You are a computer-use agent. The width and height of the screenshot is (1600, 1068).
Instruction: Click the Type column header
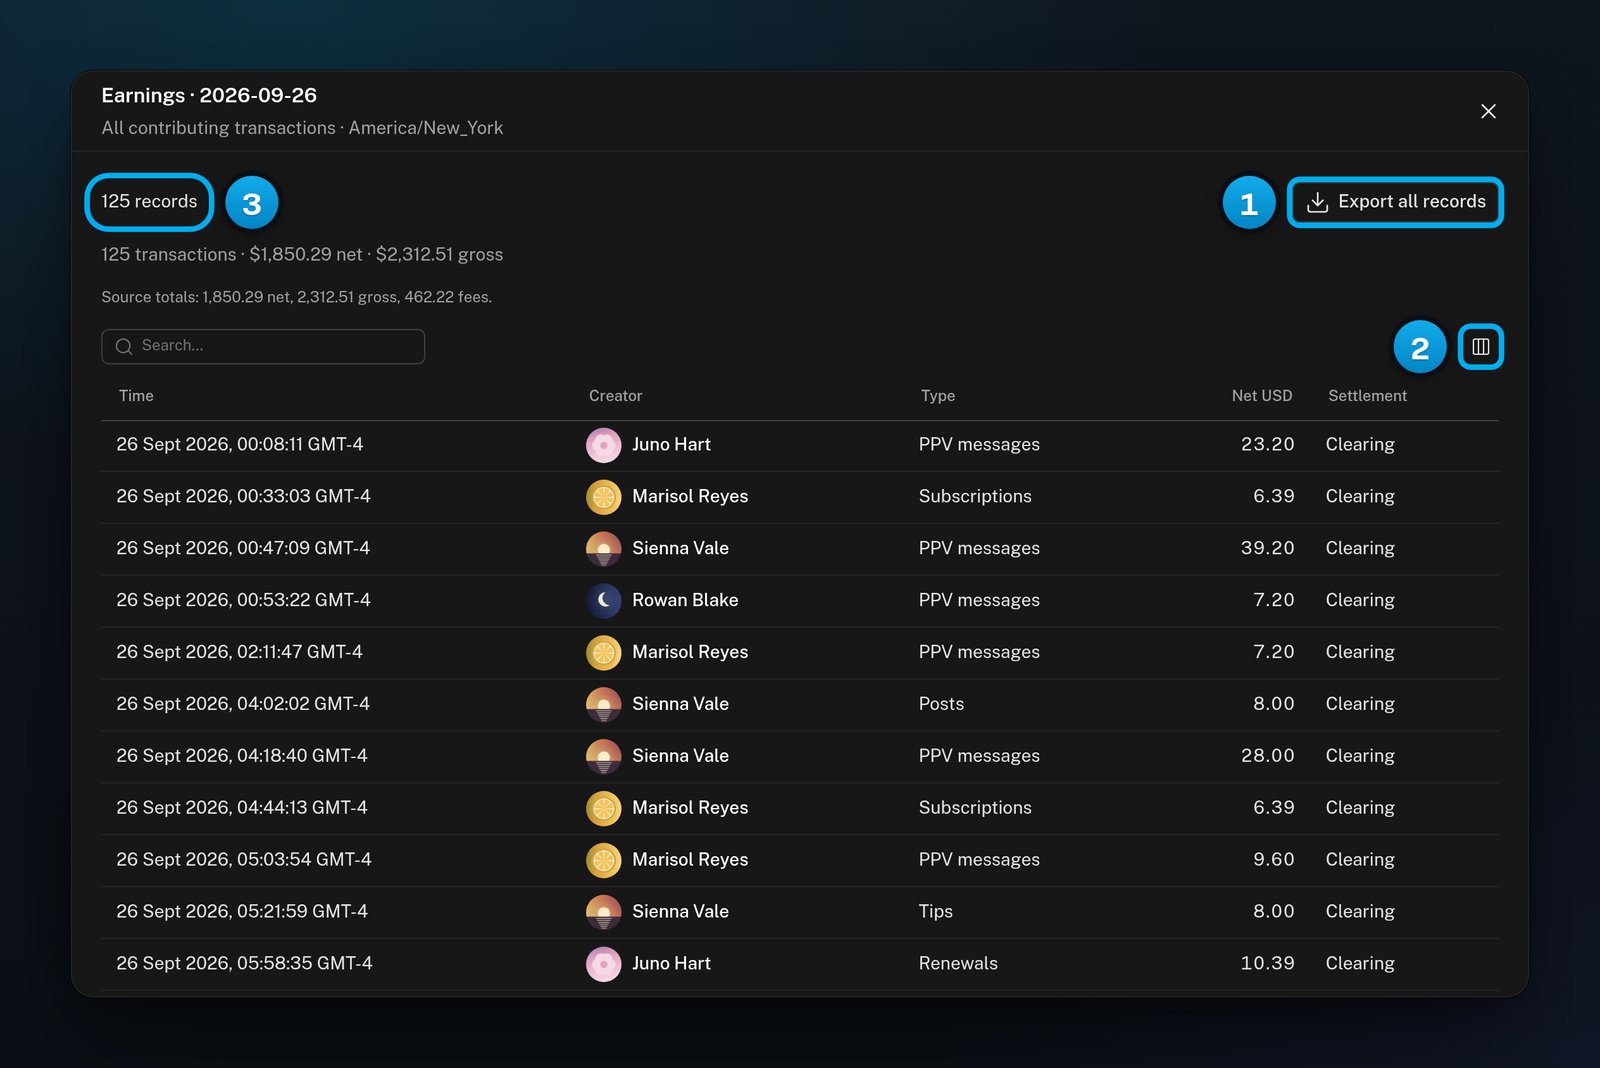pos(938,396)
